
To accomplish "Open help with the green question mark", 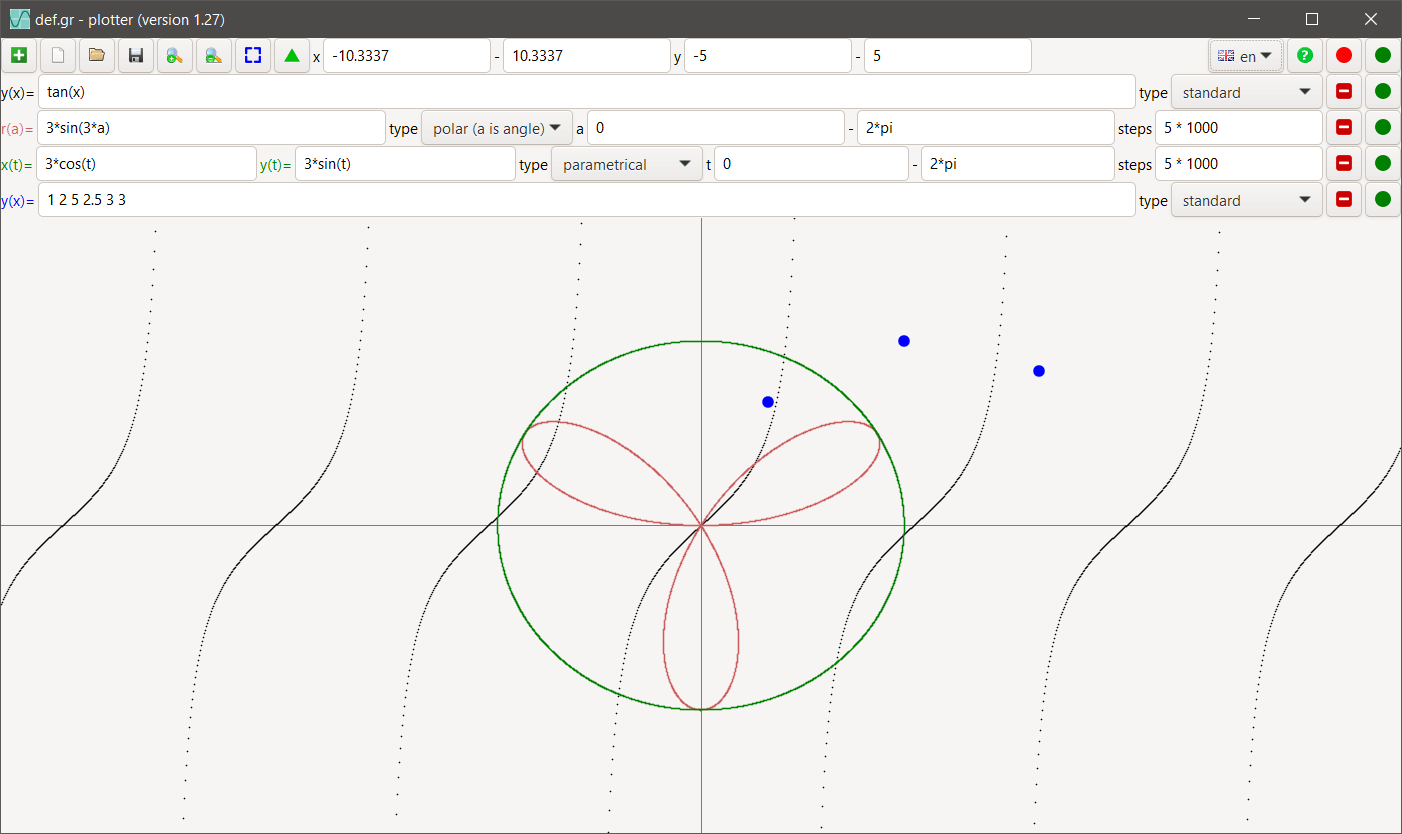I will (1305, 56).
